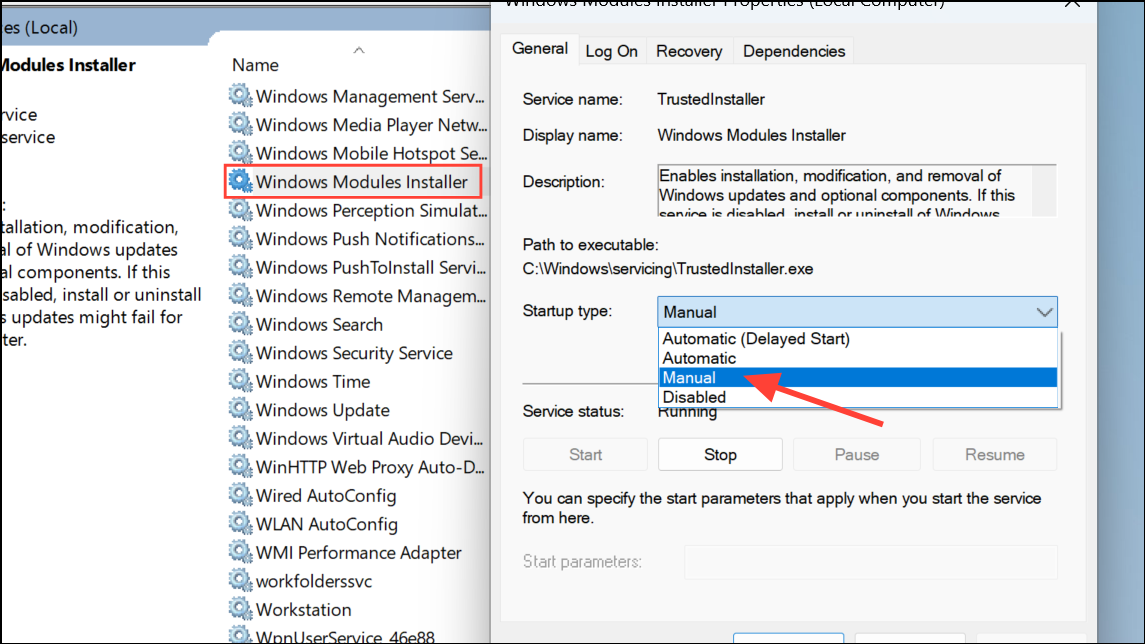Select Windows Security Service row text
The height and width of the screenshot is (644, 1145).
[x=354, y=353]
